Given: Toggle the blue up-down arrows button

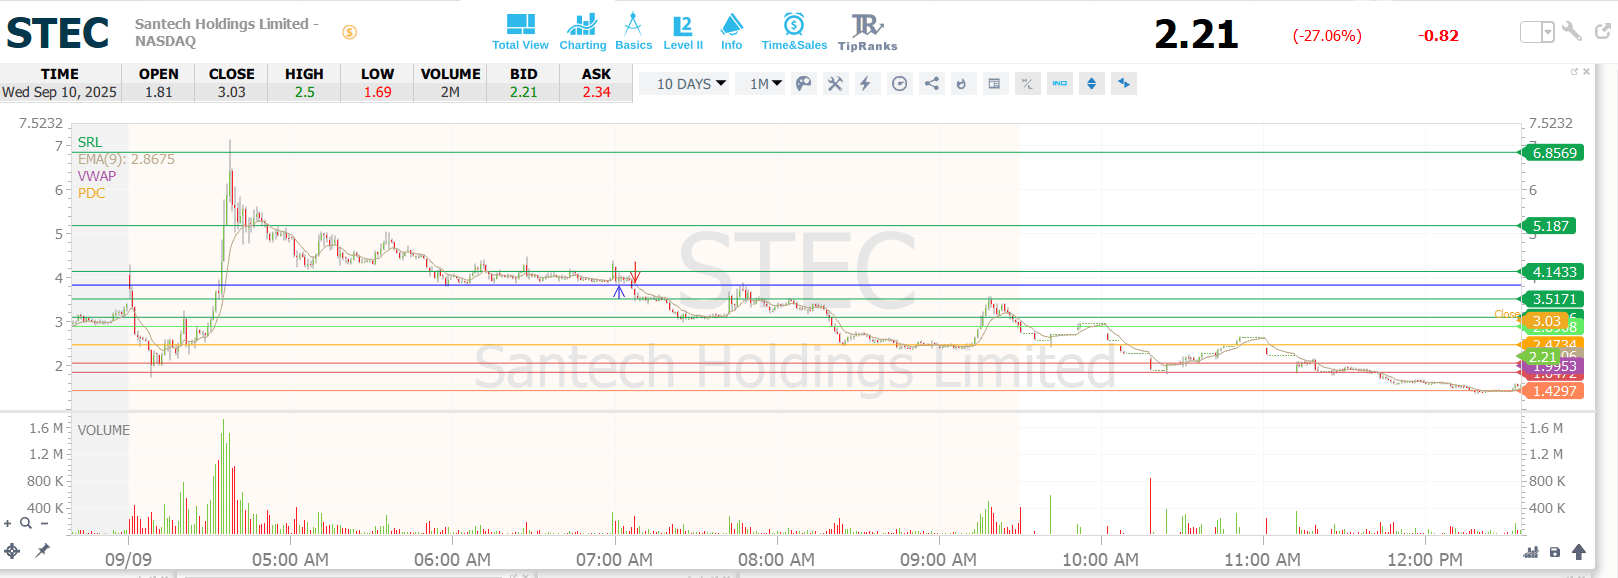Looking at the screenshot, I should point(1091,84).
